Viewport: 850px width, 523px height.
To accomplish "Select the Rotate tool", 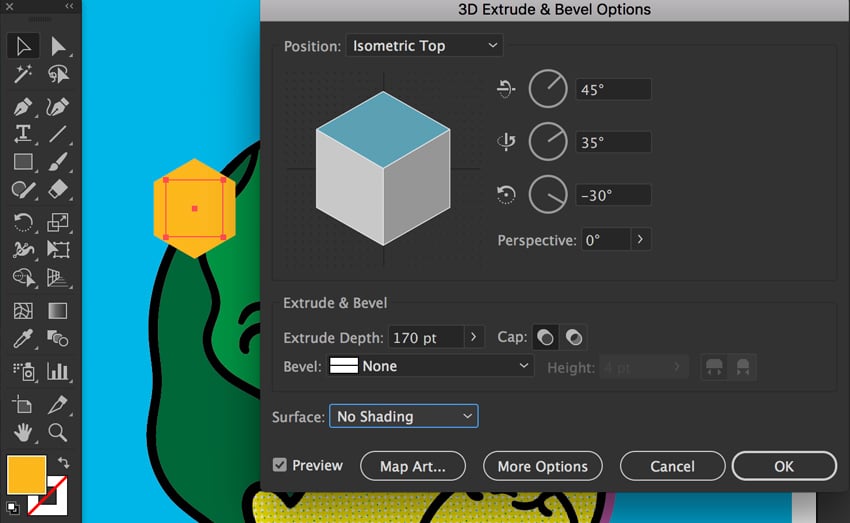I will pos(23,222).
